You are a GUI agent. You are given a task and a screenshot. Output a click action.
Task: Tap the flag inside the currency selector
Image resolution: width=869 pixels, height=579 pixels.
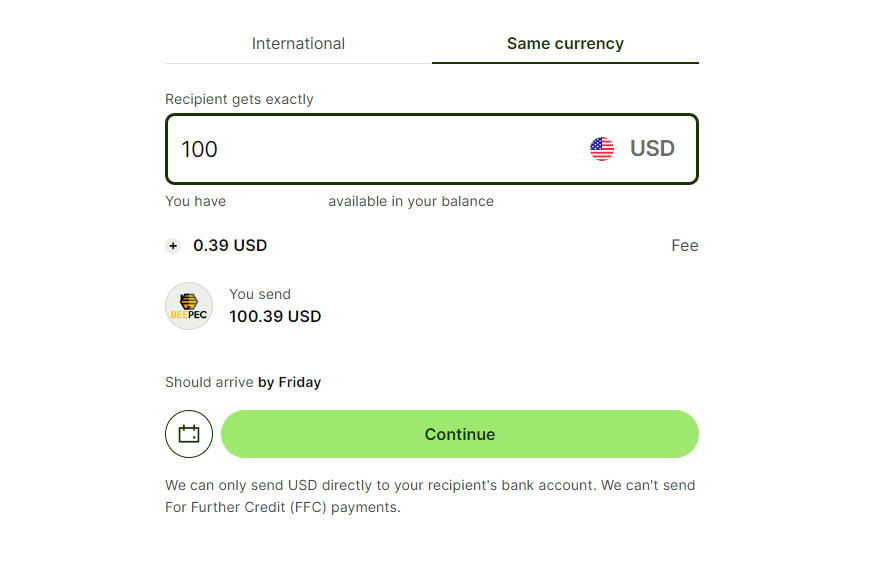point(601,148)
